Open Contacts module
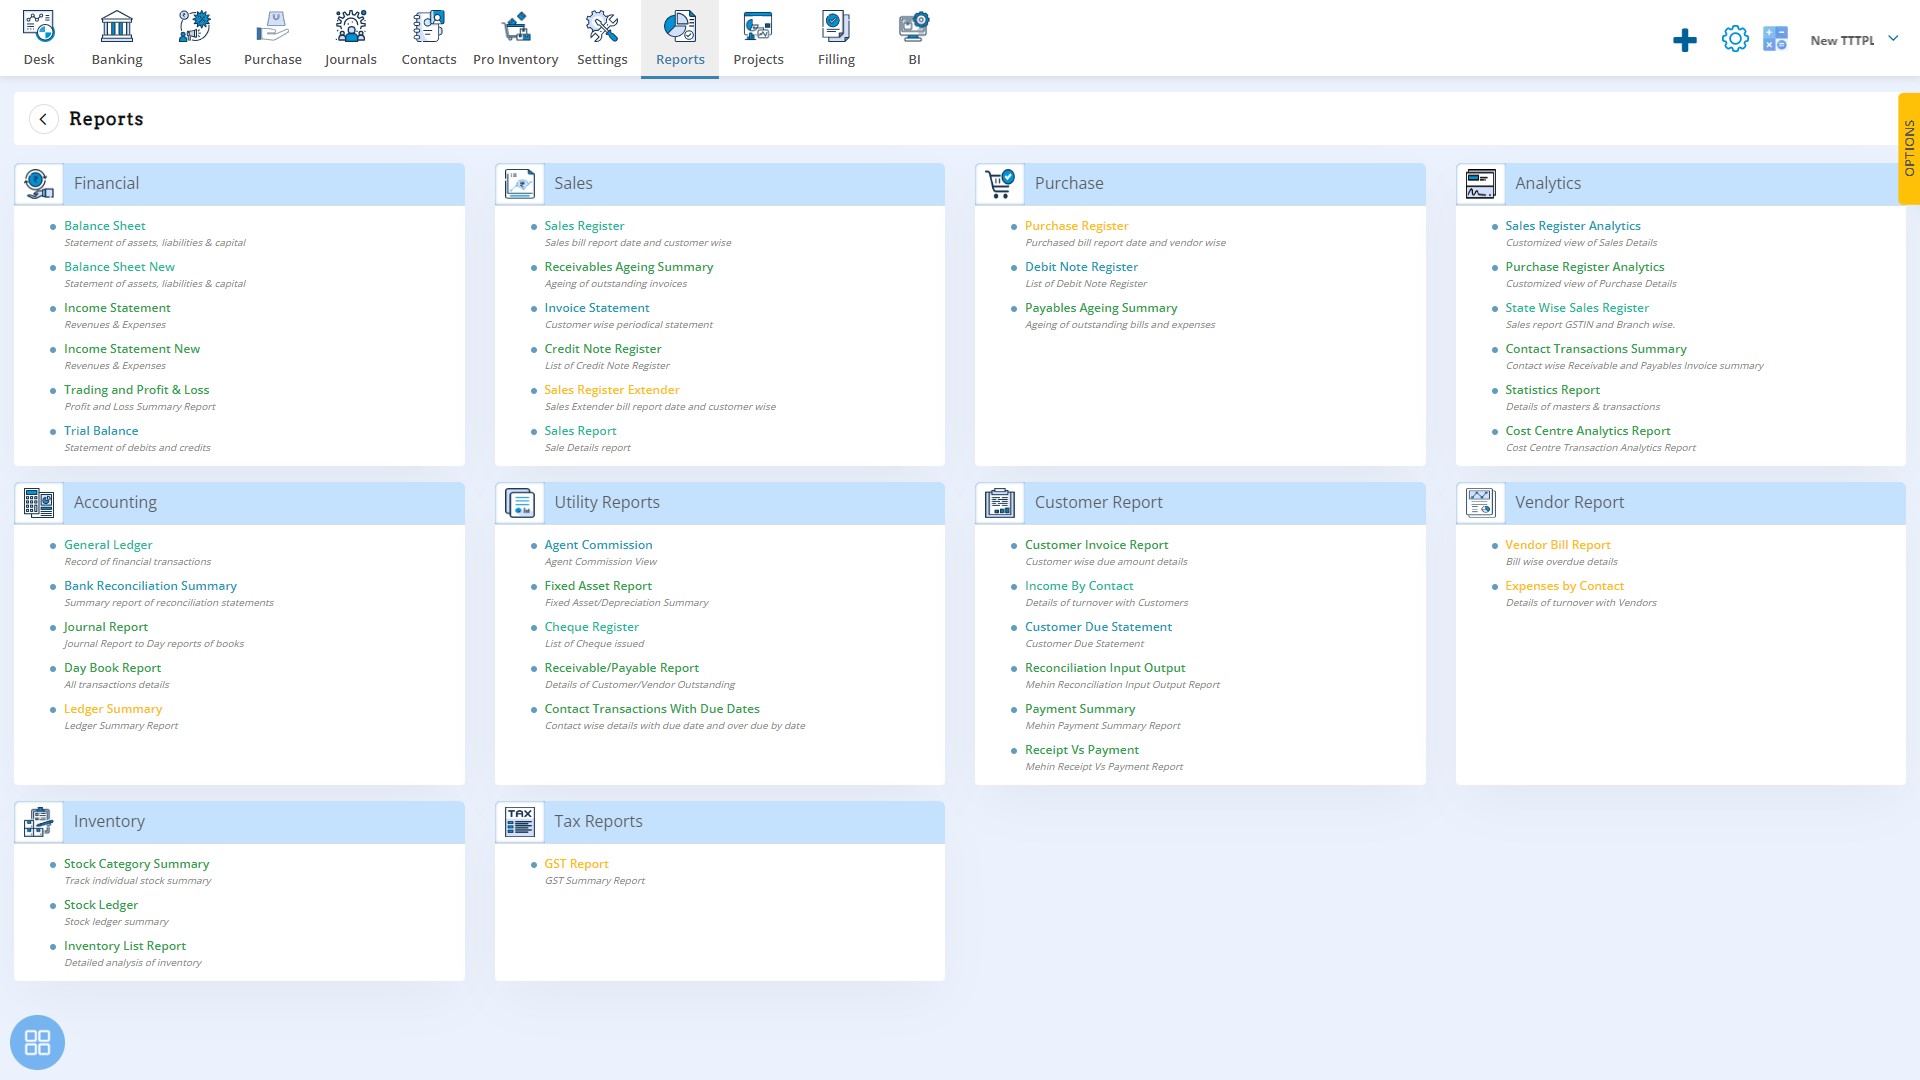Viewport: 1920px width, 1080px height. tap(429, 37)
